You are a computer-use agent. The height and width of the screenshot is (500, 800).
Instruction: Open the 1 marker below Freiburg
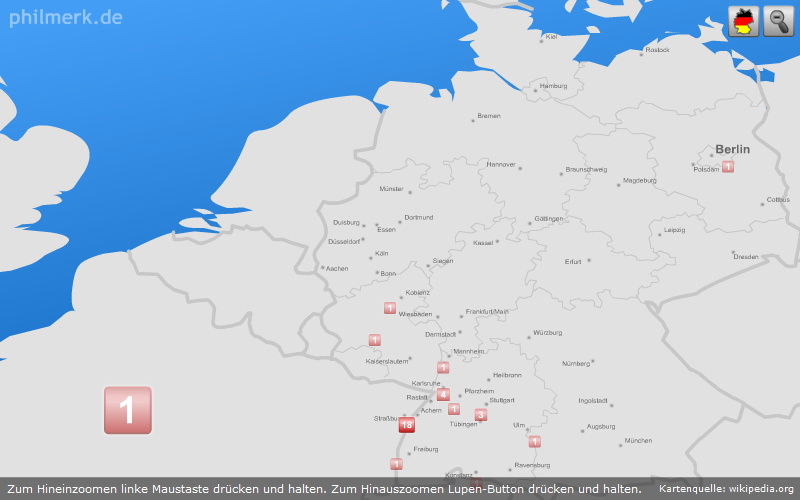pos(396,464)
